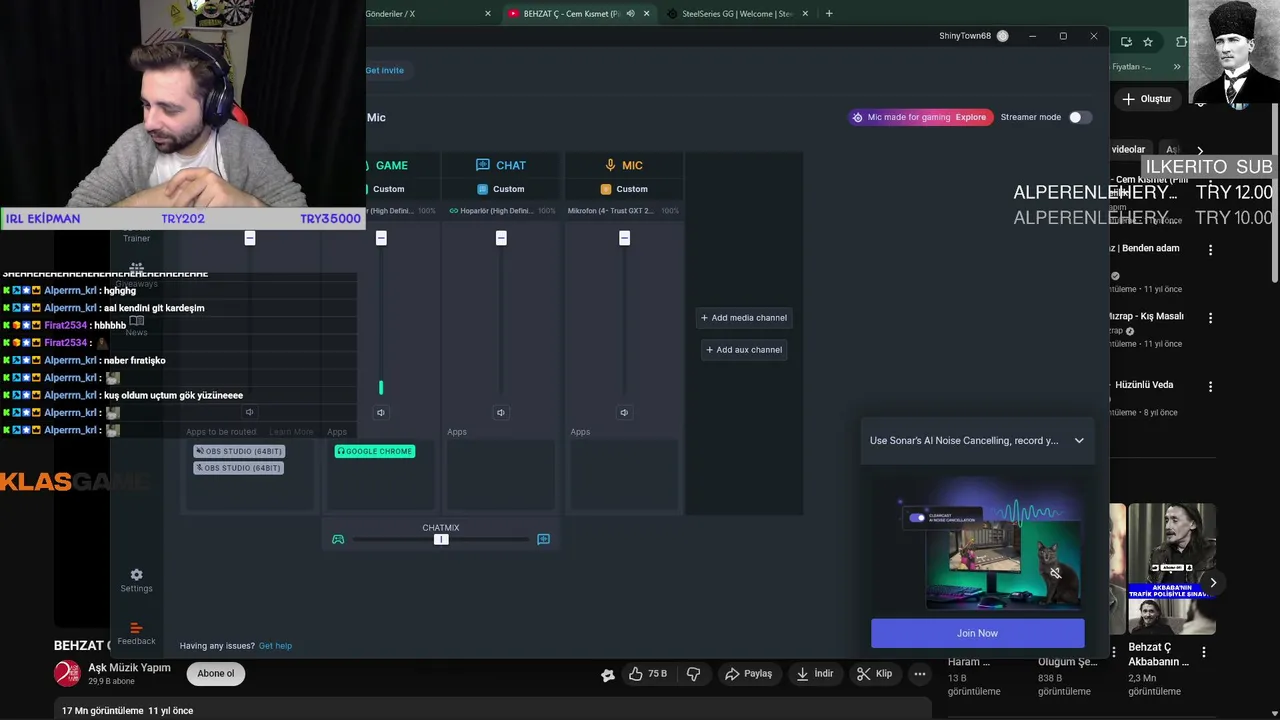Open MIC channel Custom preset dropdown
Image resolution: width=1280 pixels, height=720 pixels.
coord(624,189)
